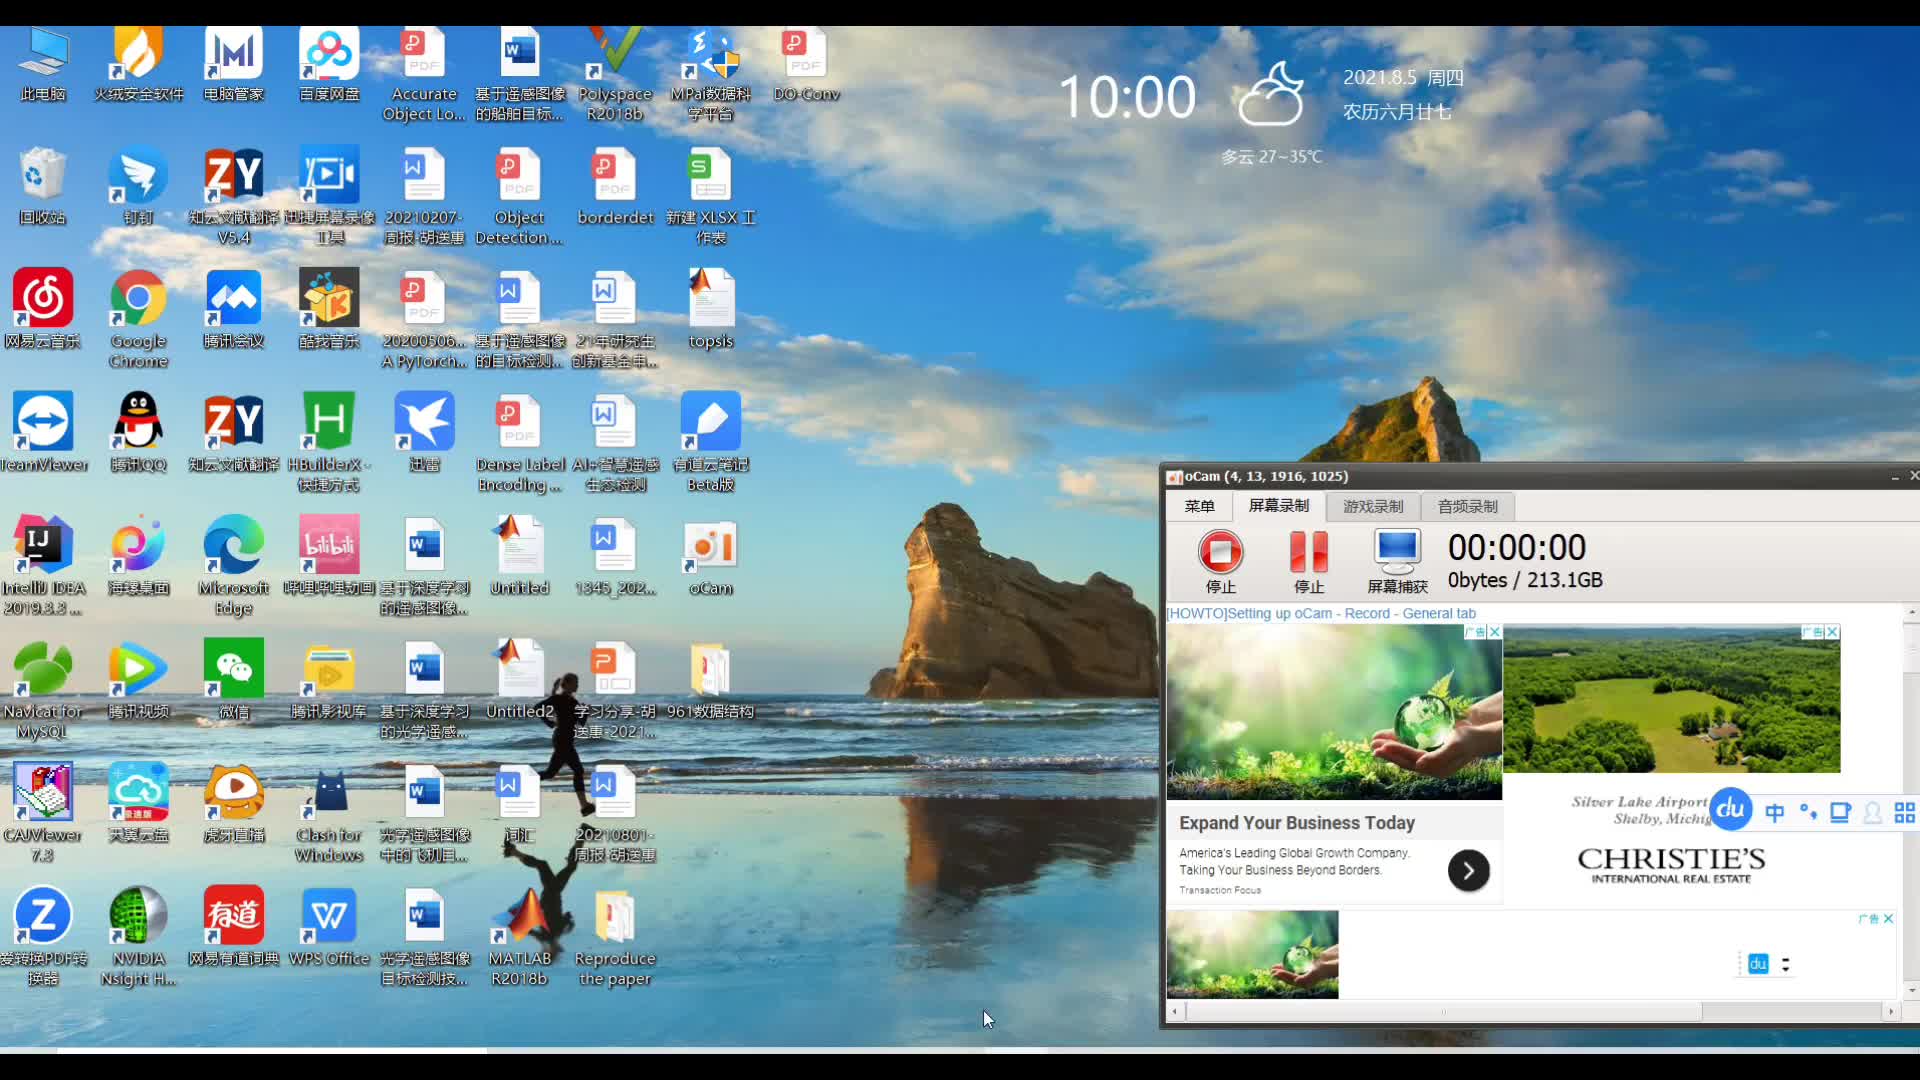Select the WPS Office shortcut
The image size is (1920, 1080).
coord(329,927)
